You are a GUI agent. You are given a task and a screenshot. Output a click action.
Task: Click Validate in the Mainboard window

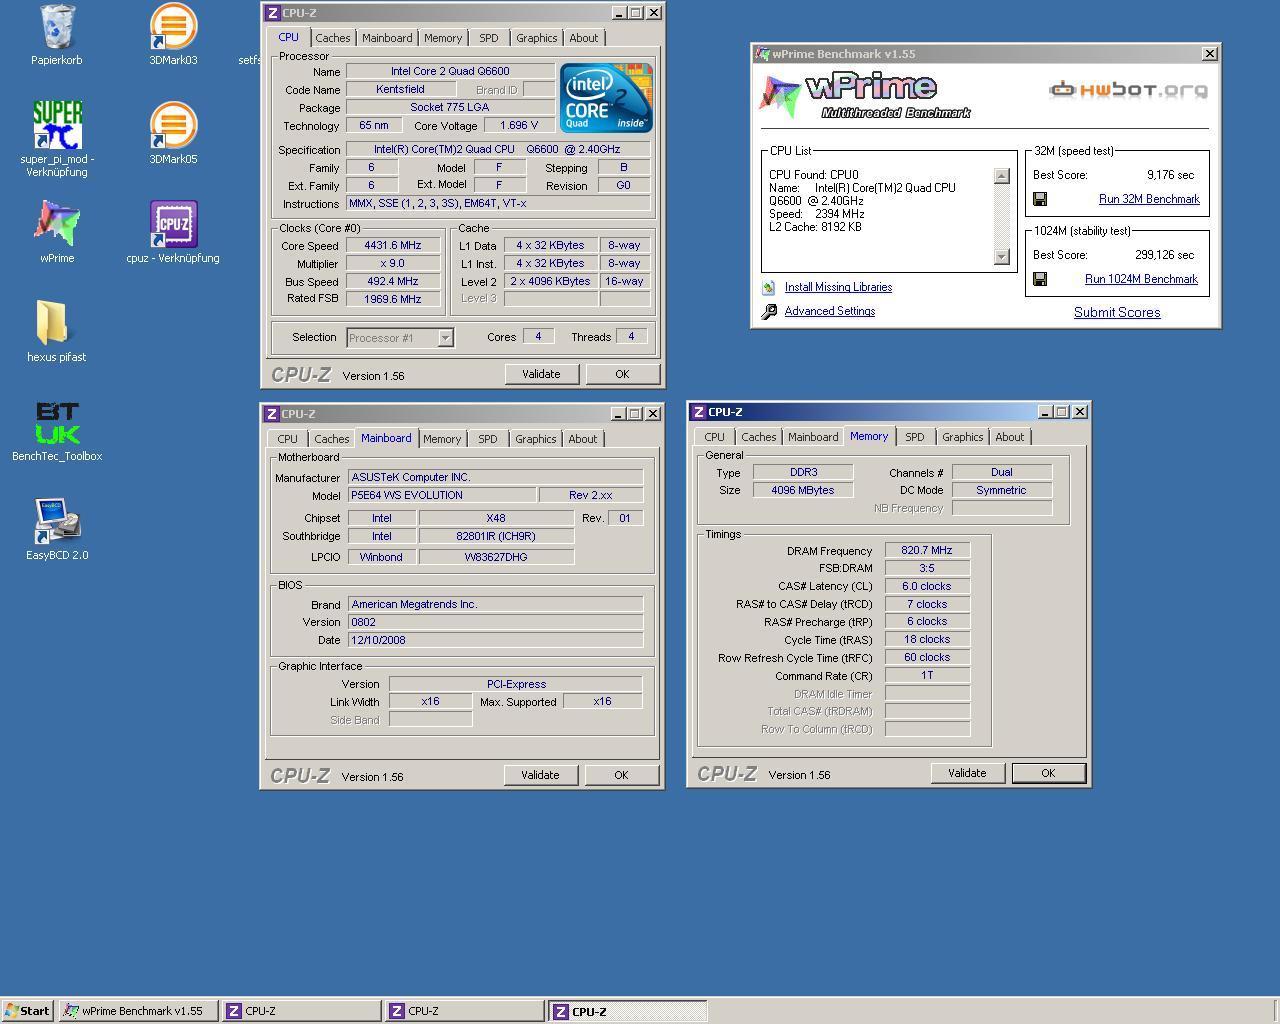point(540,775)
